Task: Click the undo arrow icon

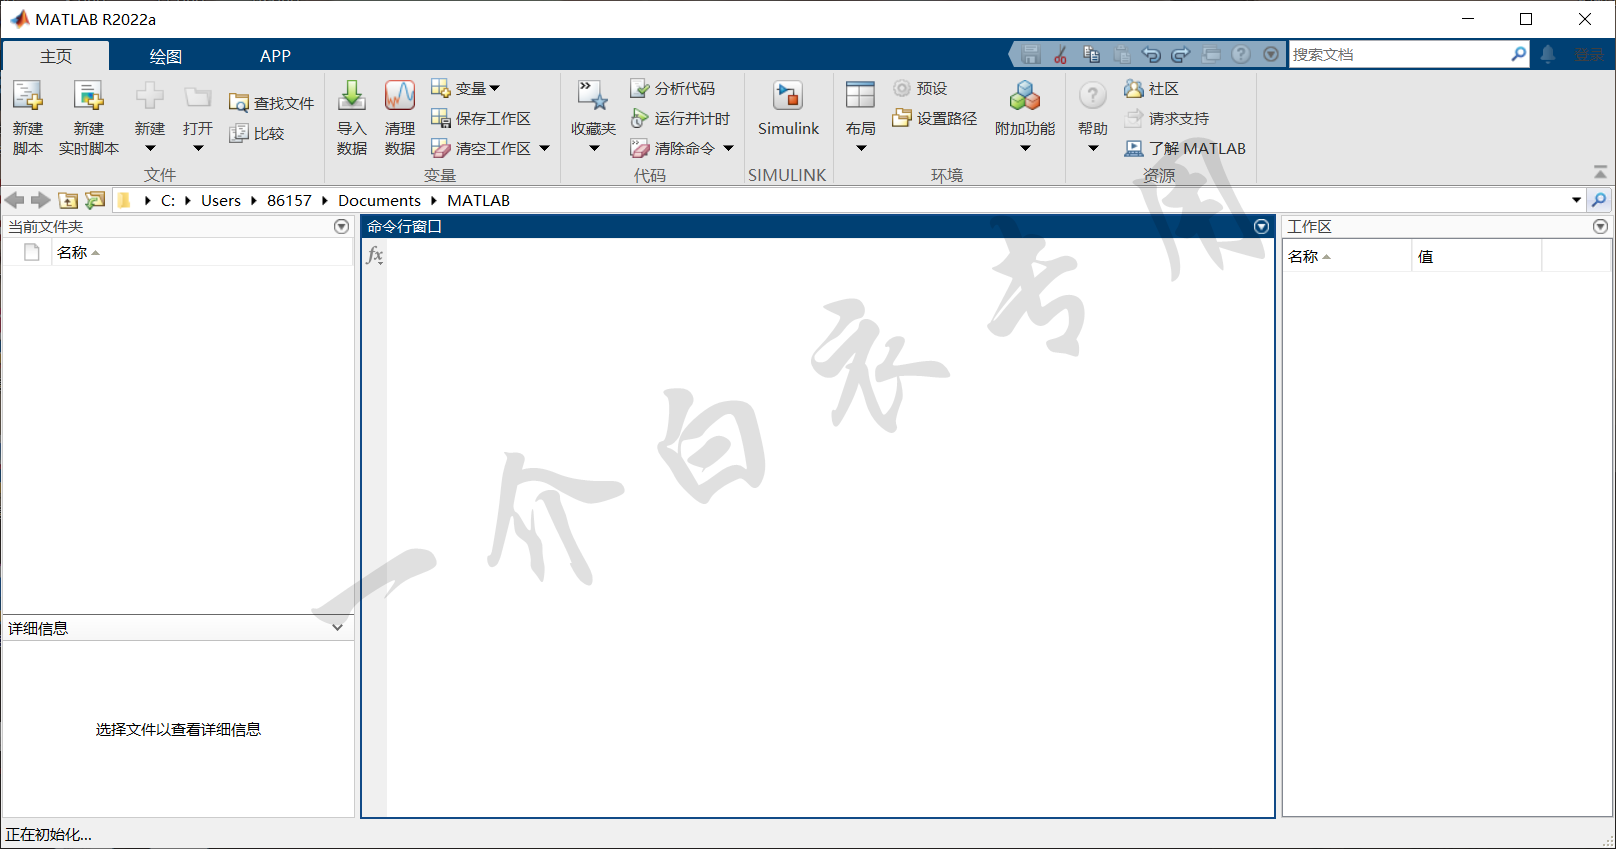Action: pyautogui.click(x=1151, y=54)
